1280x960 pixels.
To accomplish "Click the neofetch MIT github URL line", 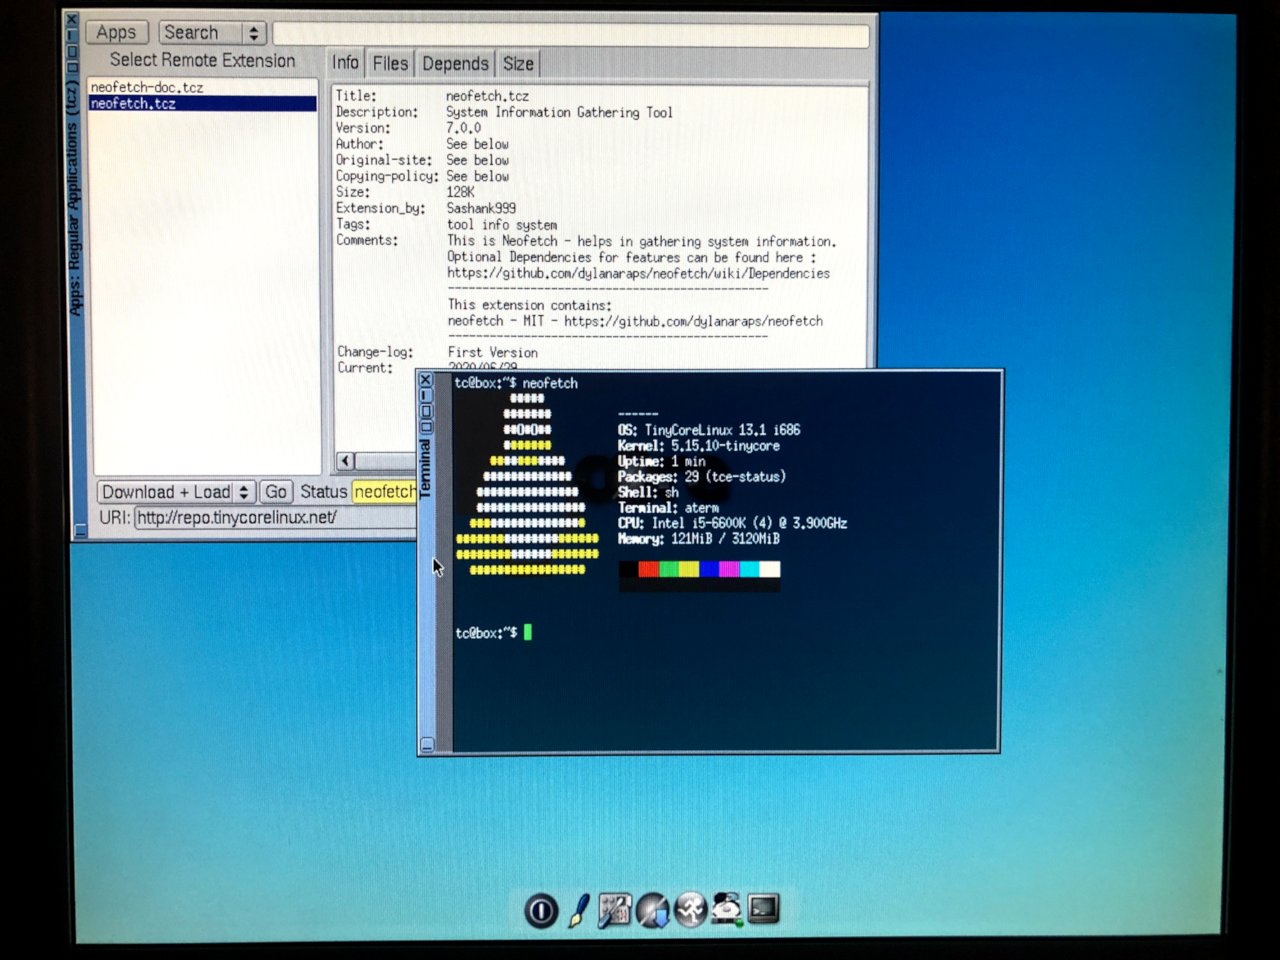I will (635, 321).
